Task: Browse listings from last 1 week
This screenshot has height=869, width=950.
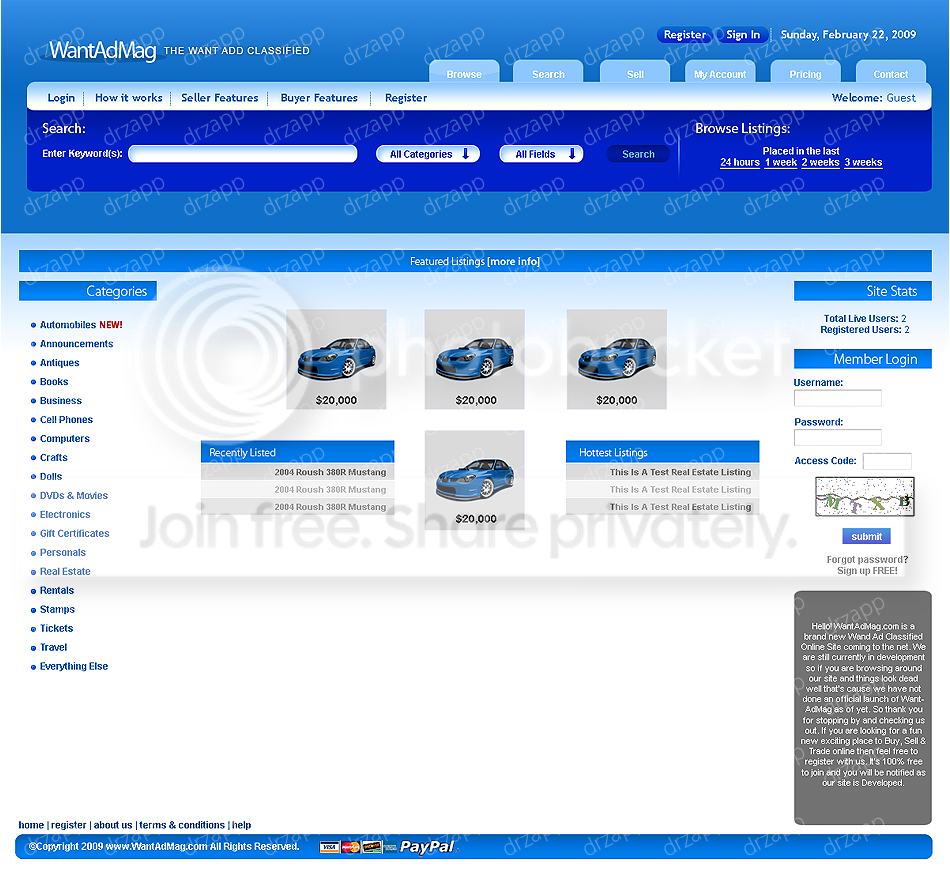Action: tap(781, 162)
